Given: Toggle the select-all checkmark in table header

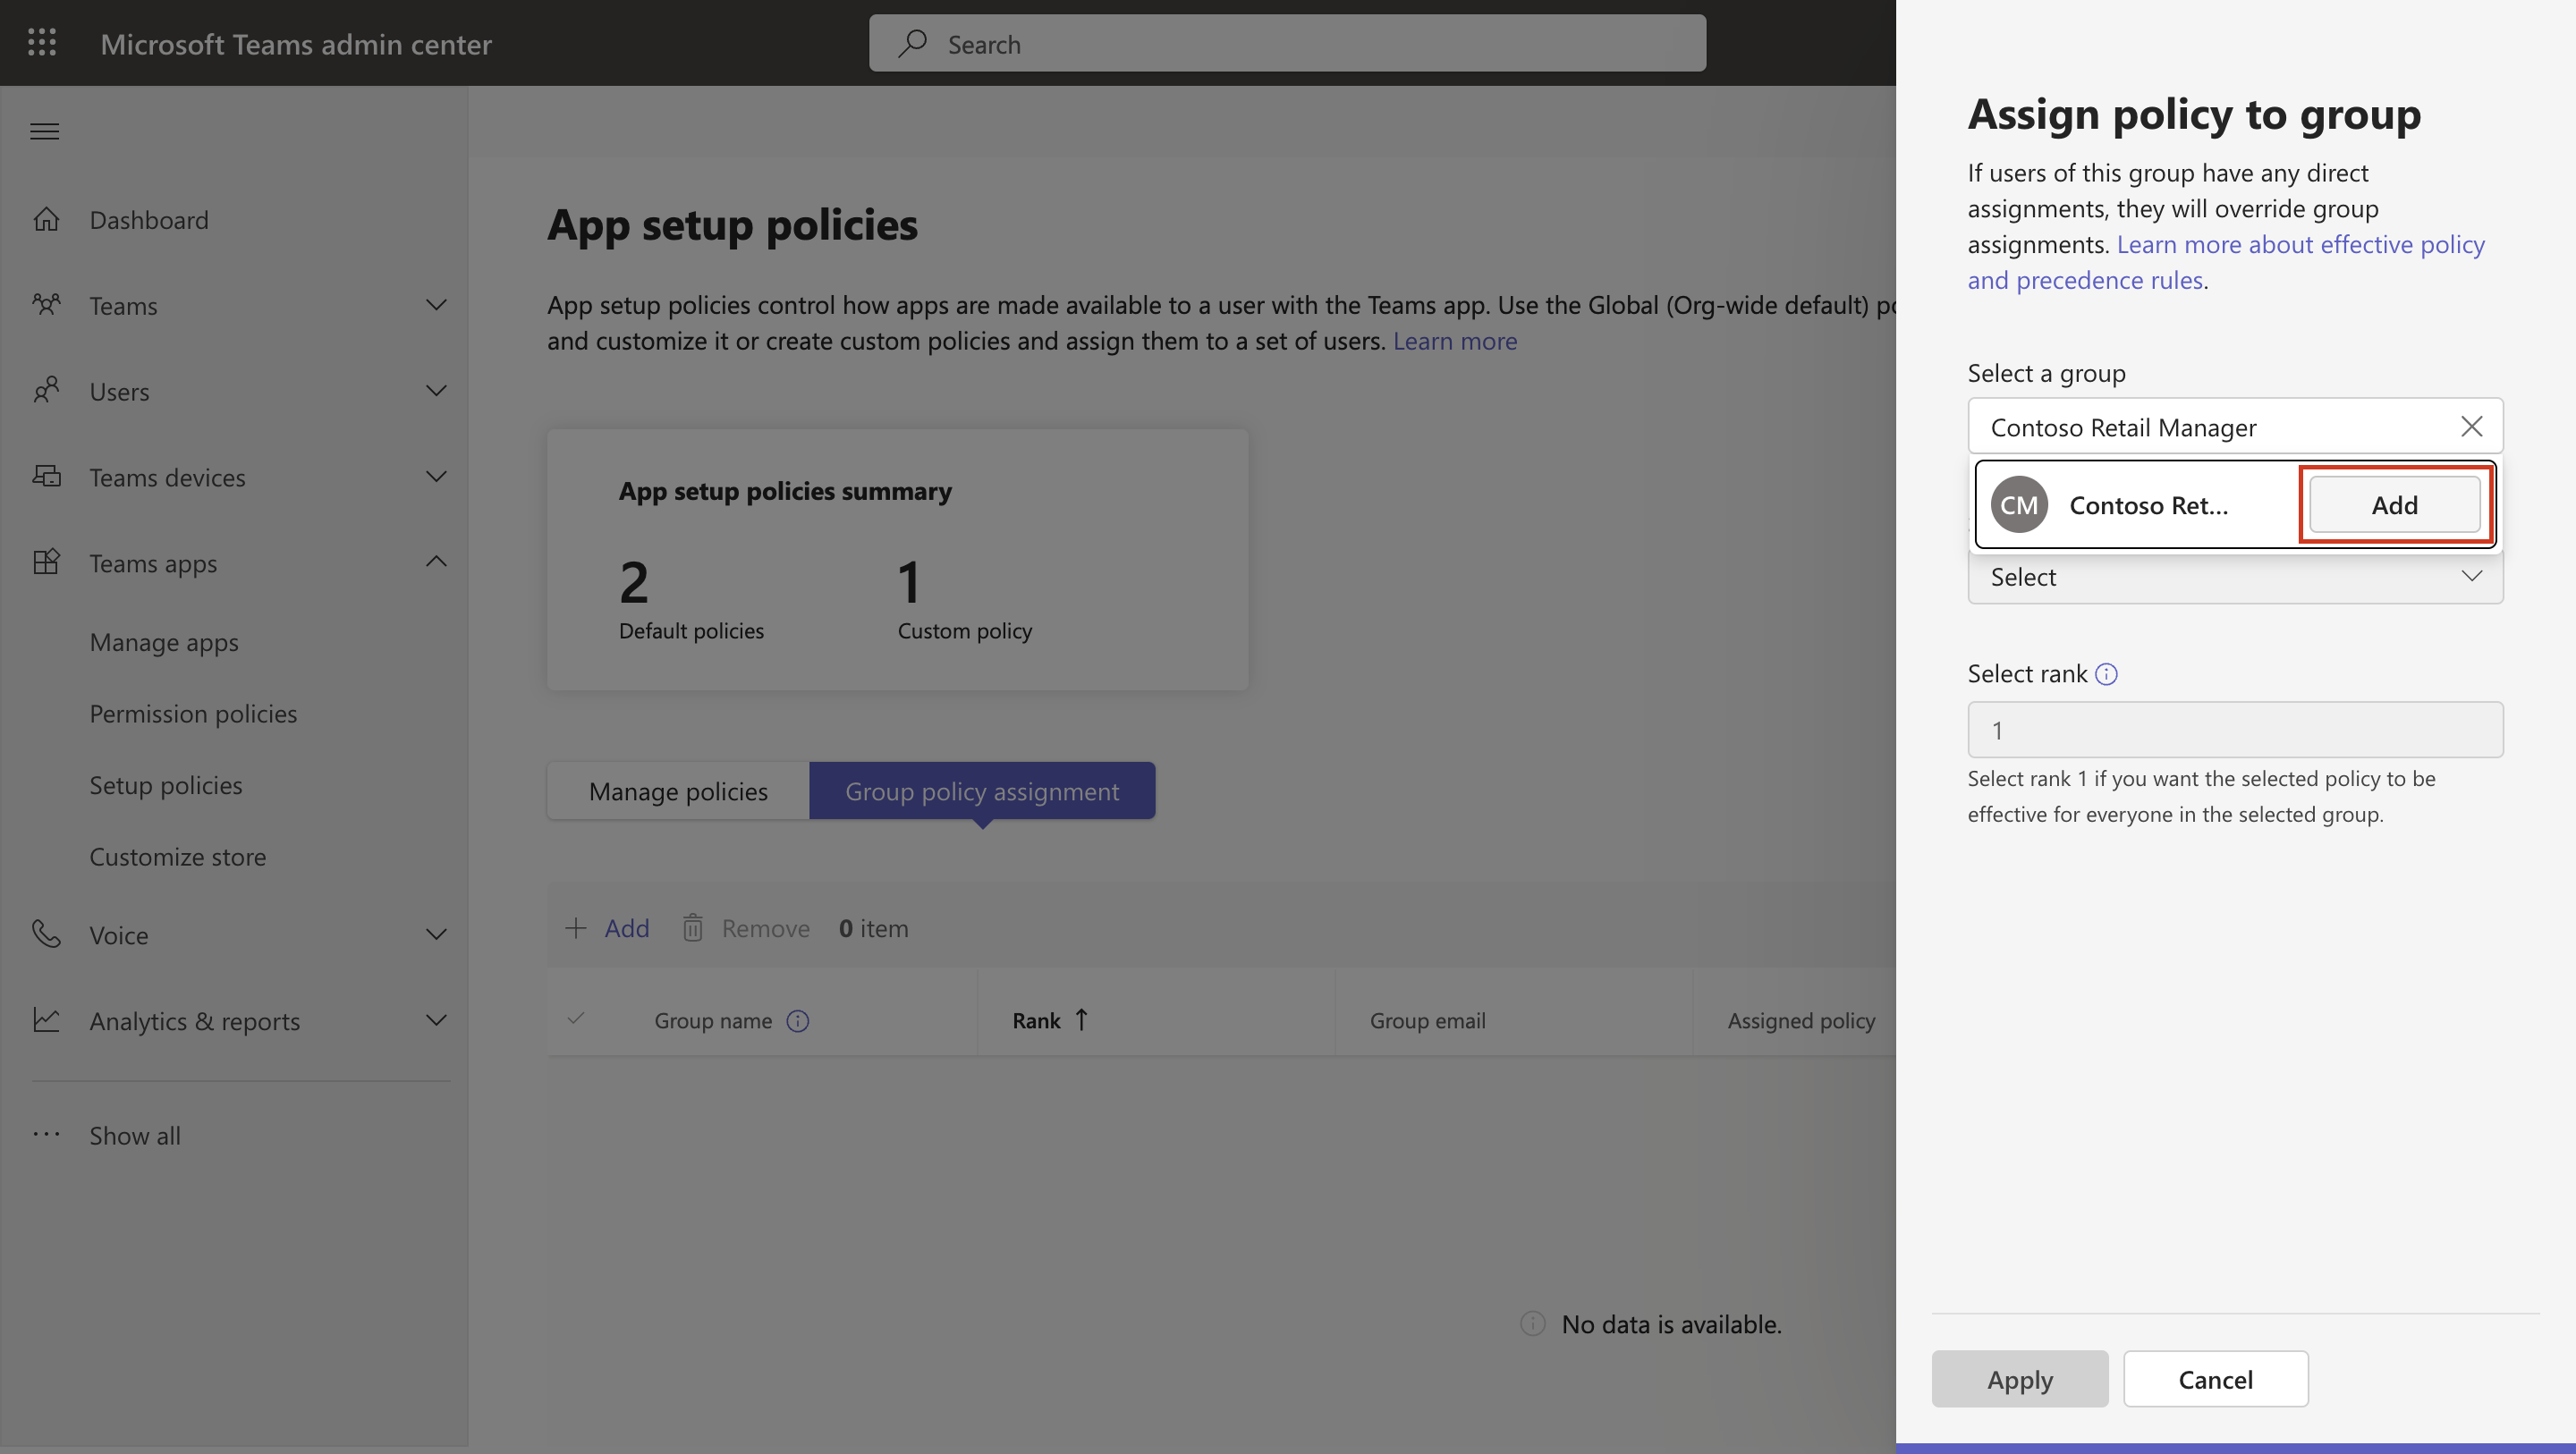Looking at the screenshot, I should point(576,1020).
